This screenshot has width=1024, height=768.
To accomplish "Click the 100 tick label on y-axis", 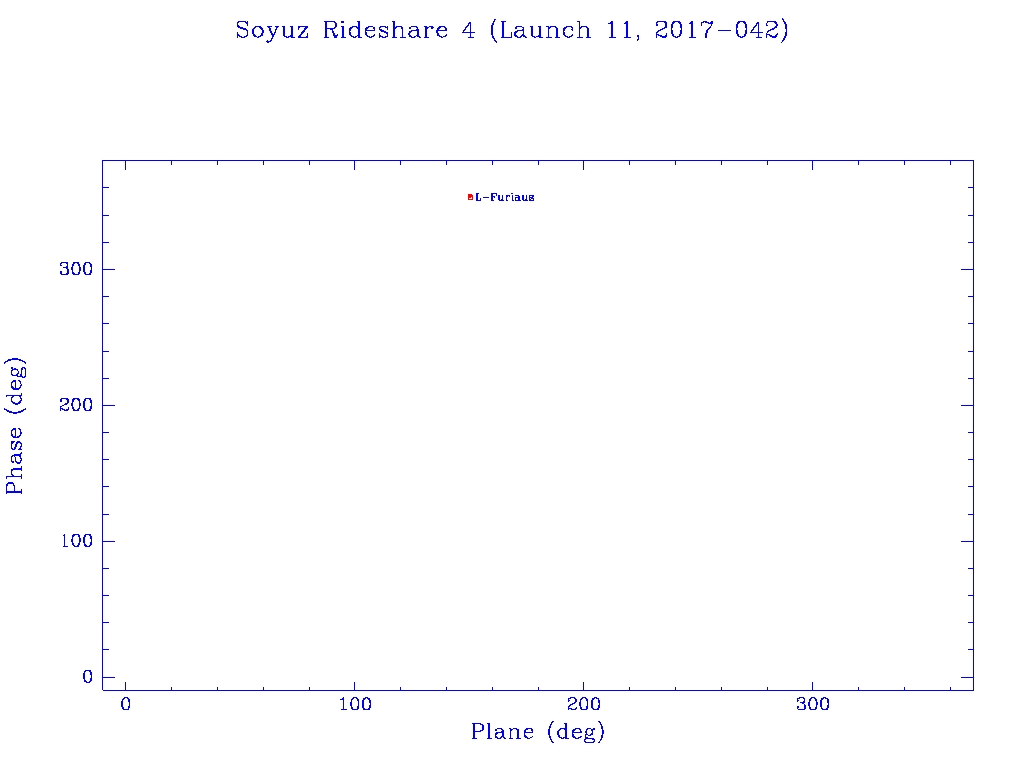I will pos(75,541).
